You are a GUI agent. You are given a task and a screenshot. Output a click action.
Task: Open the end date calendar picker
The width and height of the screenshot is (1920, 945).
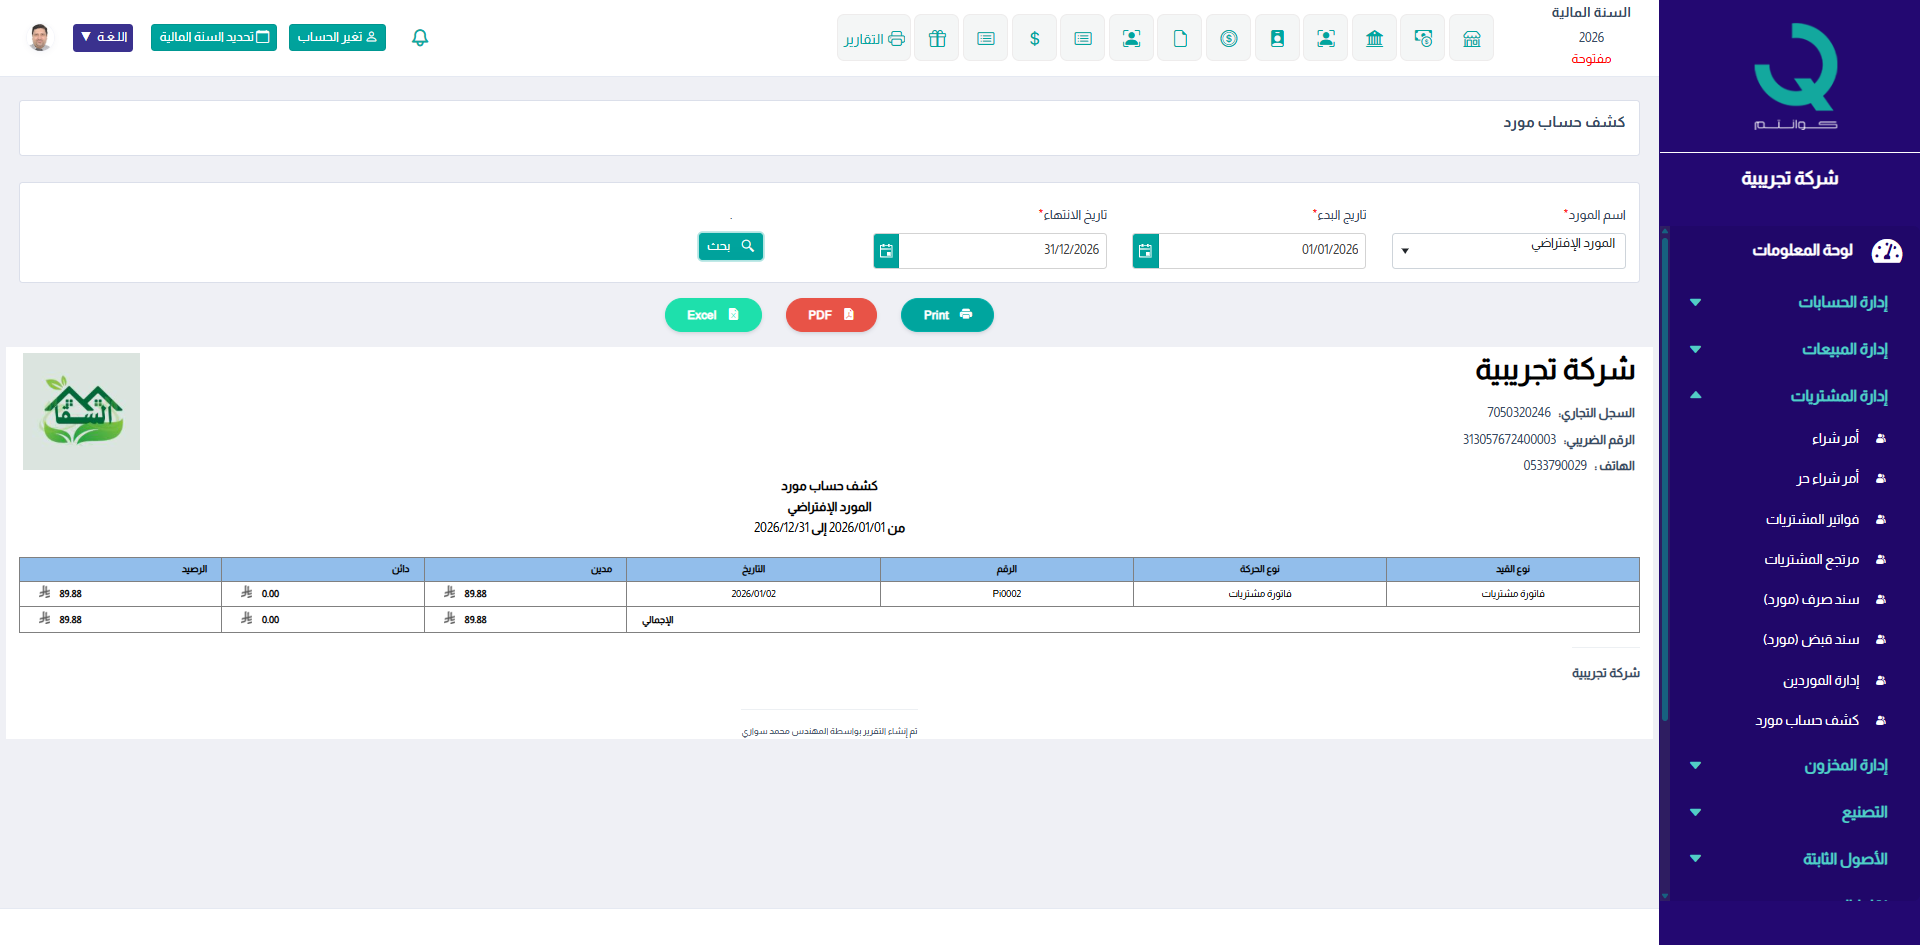pos(886,251)
